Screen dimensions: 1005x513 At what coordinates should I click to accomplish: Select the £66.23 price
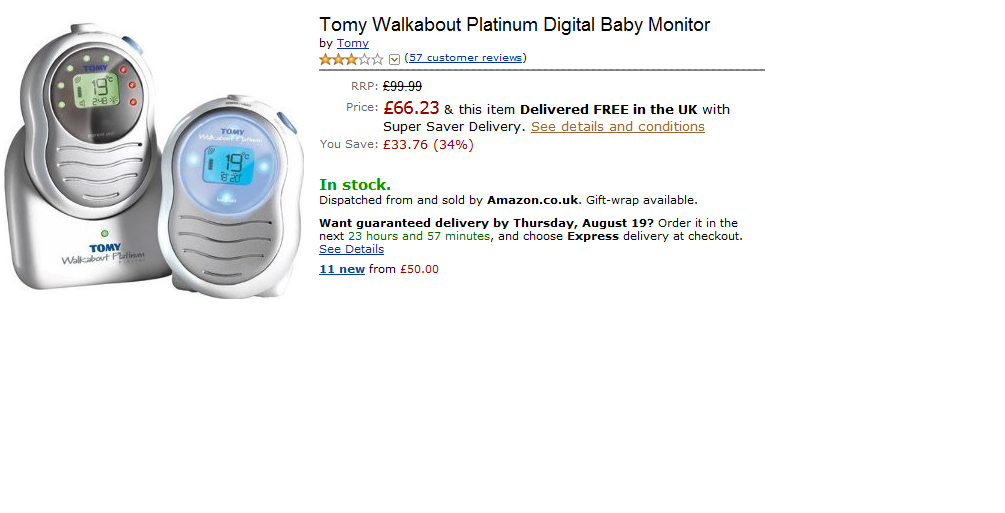click(x=410, y=108)
